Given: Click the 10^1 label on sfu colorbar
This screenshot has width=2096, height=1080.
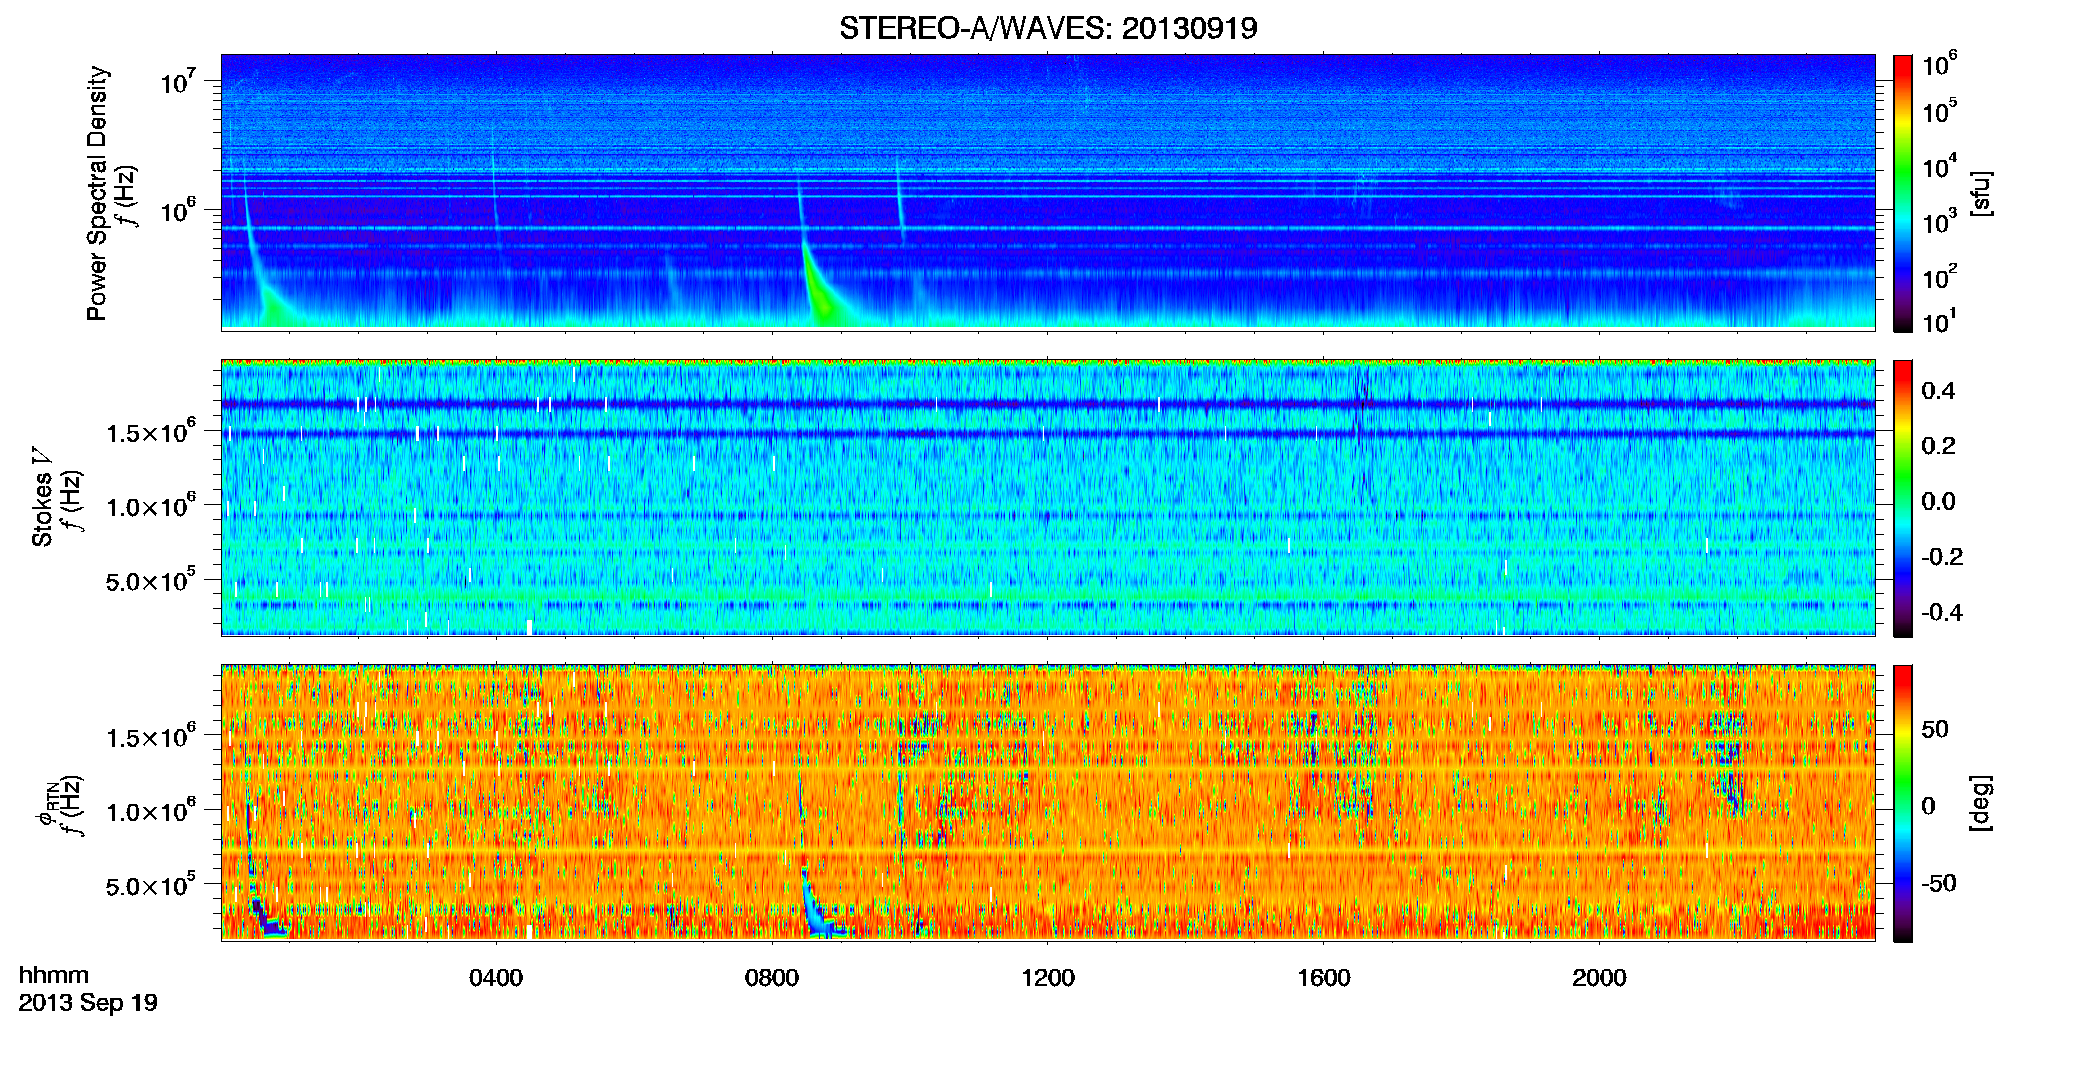Looking at the screenshot, I should [1939, 322].
